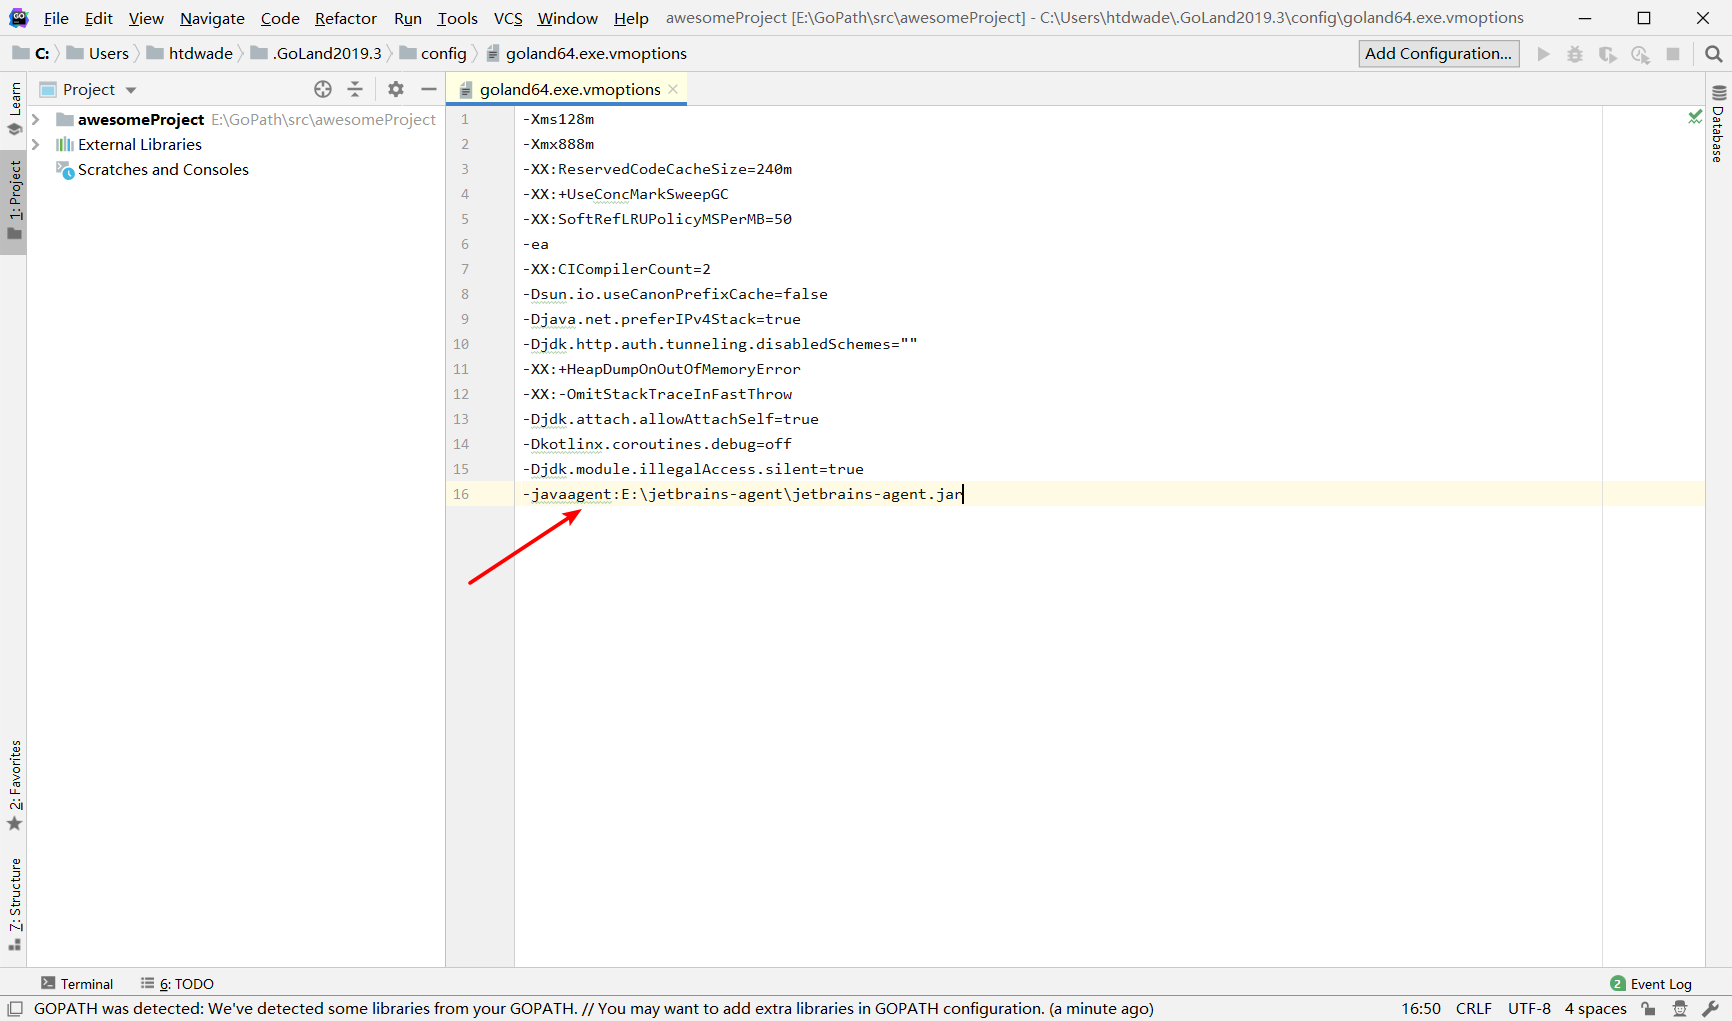
Task: Open the File menu
Action: pyautogui.click(x=56, y=18)
